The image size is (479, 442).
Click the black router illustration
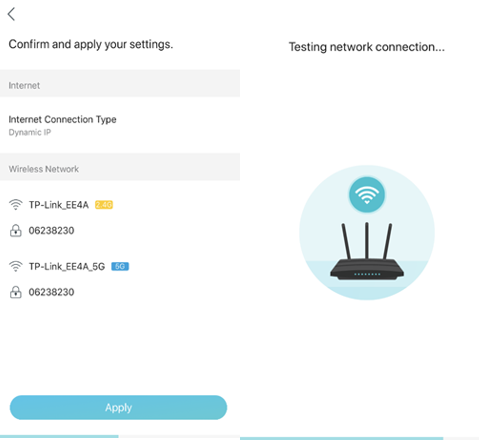click(367, 252)
